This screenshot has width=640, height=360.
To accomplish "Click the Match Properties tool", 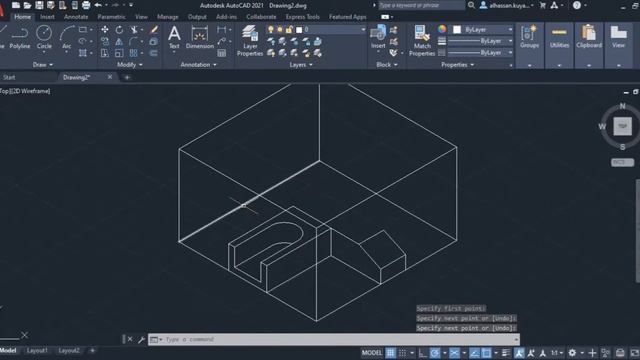I will 422,40.
